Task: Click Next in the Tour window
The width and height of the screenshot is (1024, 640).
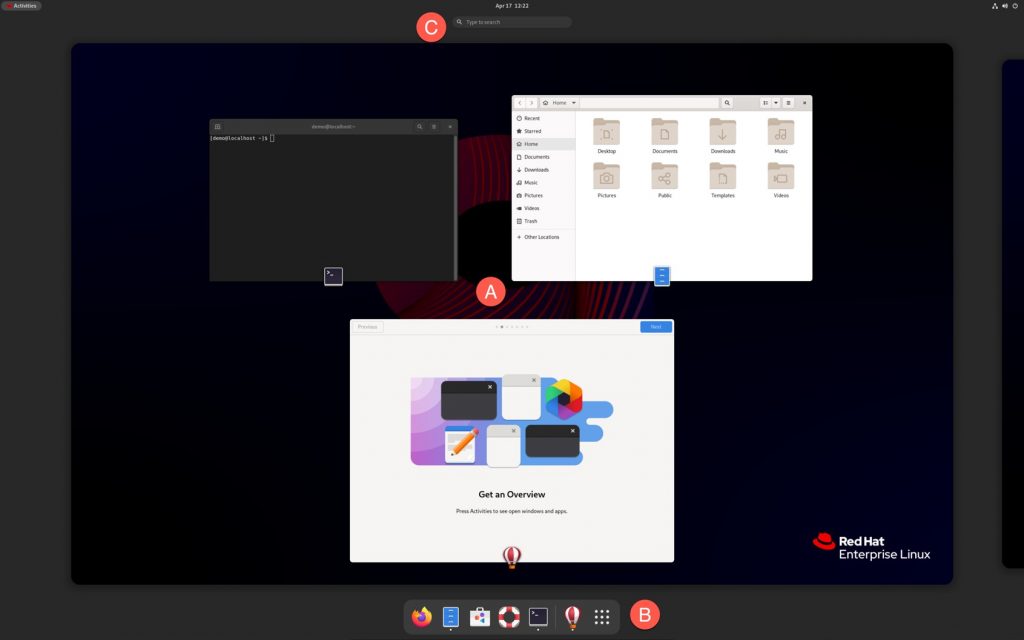Action: pos(656,326)
